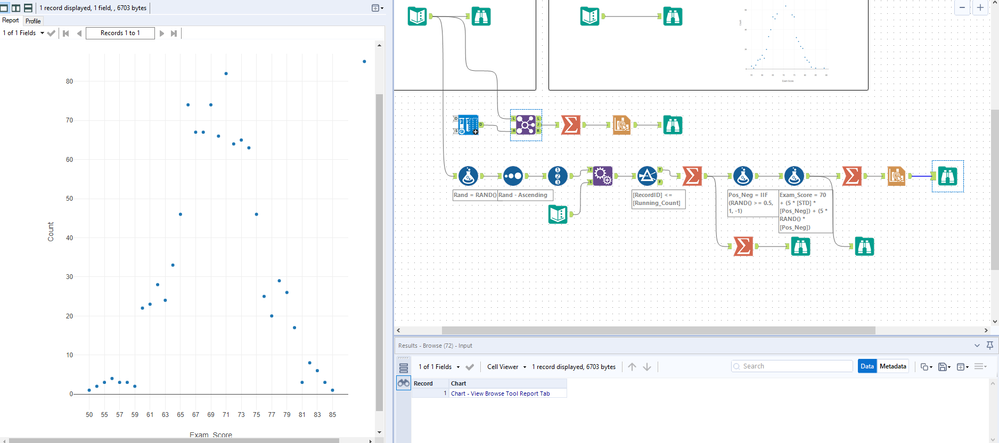999x443 pixels.
Task: Select the Text Input tool in right container
Action: tap(590, 16)
